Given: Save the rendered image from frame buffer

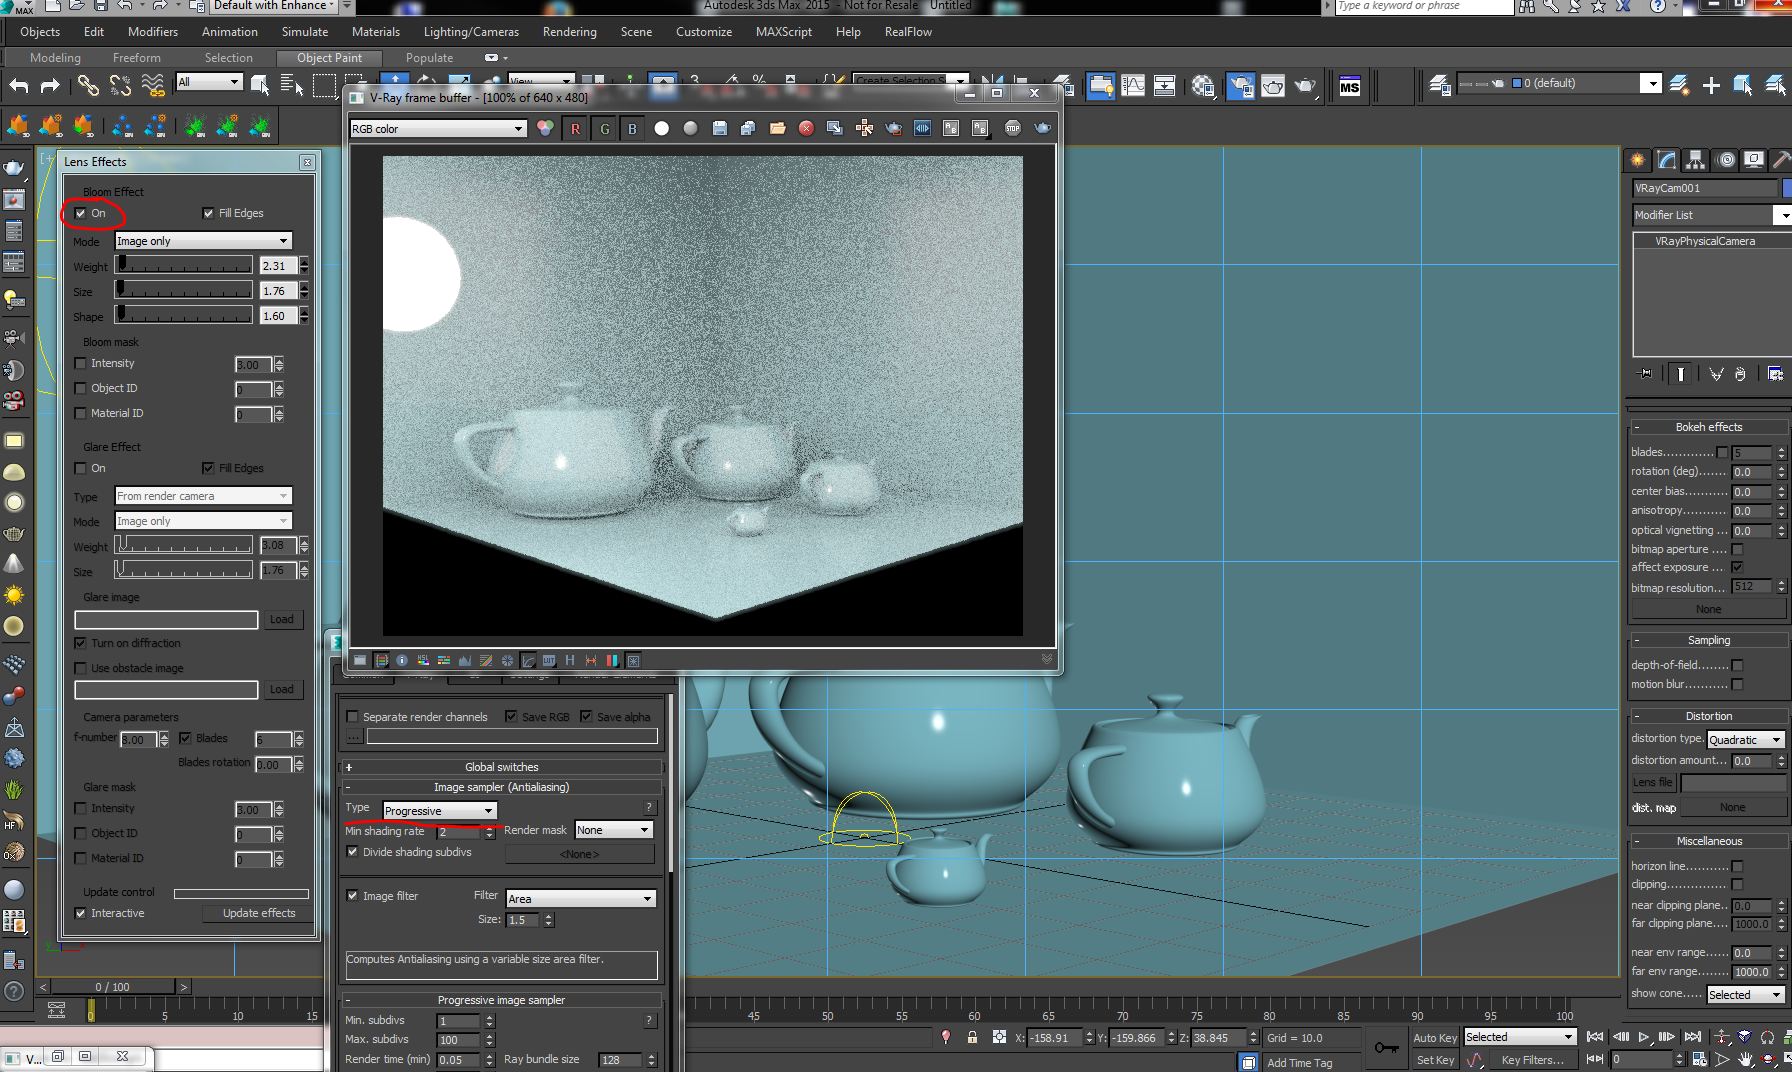Looking at the screenshot, I should (719, 128).
